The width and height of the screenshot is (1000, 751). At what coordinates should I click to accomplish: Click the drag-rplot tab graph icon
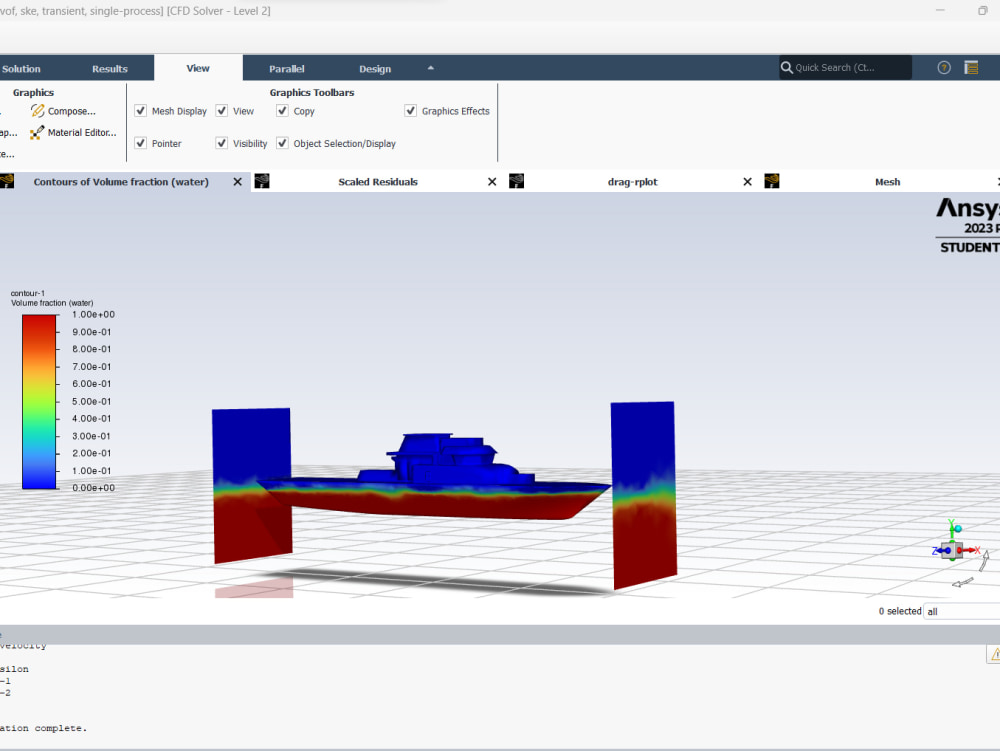point(516,181)
